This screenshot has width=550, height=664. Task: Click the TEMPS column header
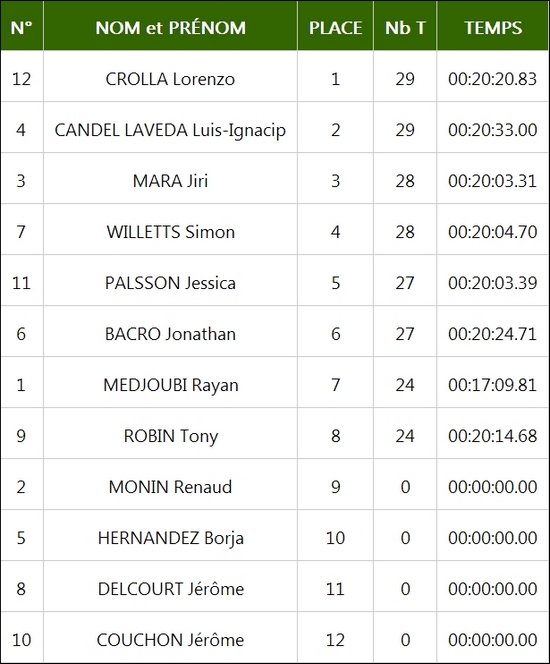[x=493, y=26]
